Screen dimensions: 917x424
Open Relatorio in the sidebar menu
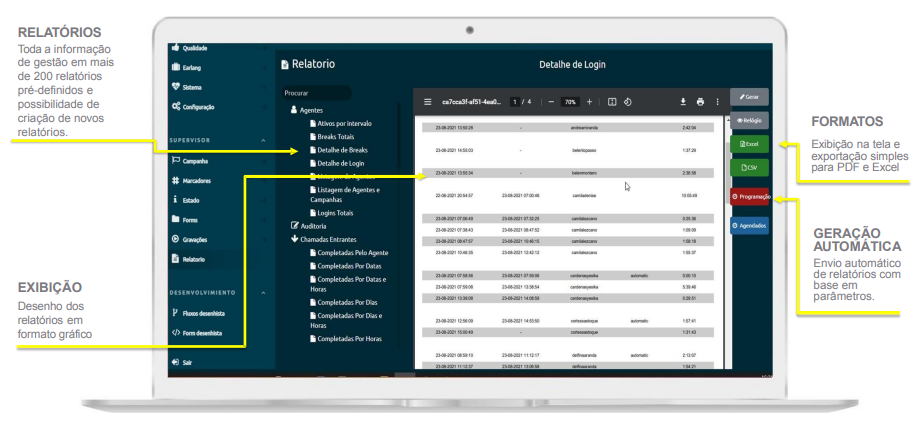[x=194, y=259]
